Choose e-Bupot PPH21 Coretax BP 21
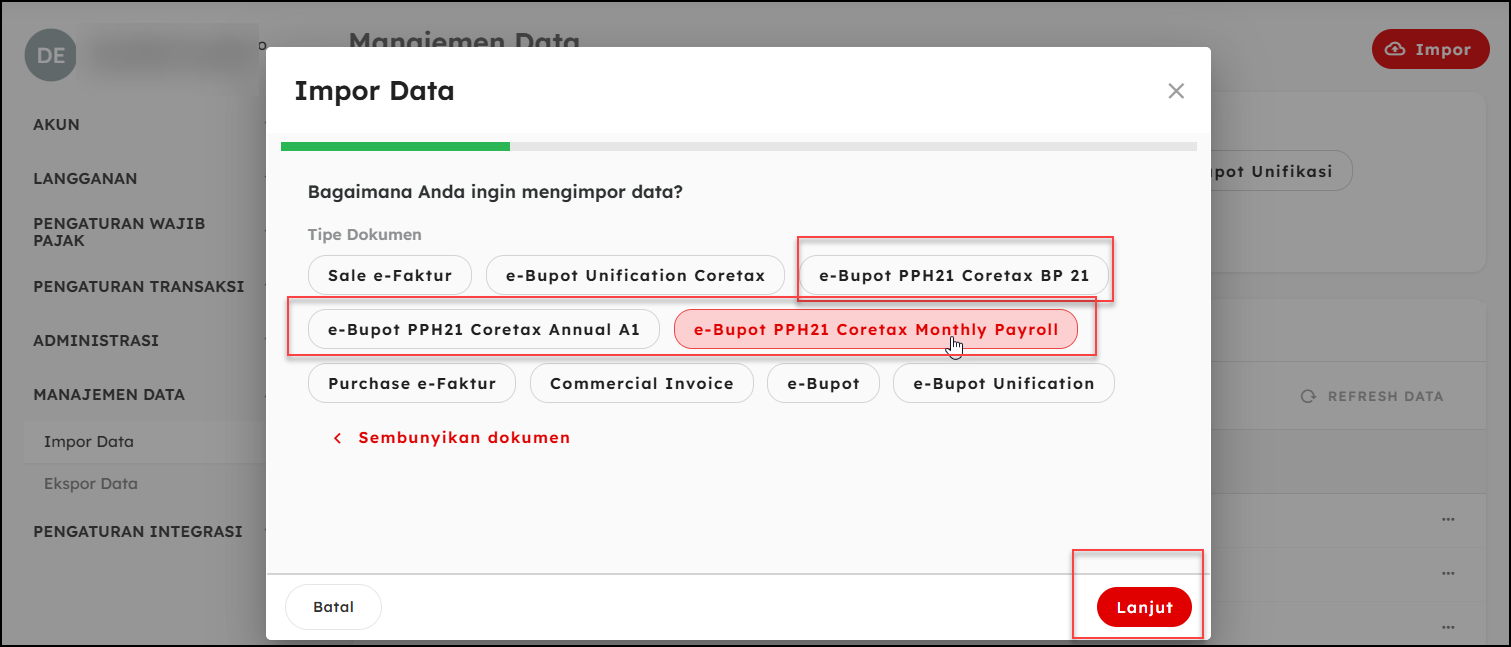The image size is (1511, 647). coord(953,275)
